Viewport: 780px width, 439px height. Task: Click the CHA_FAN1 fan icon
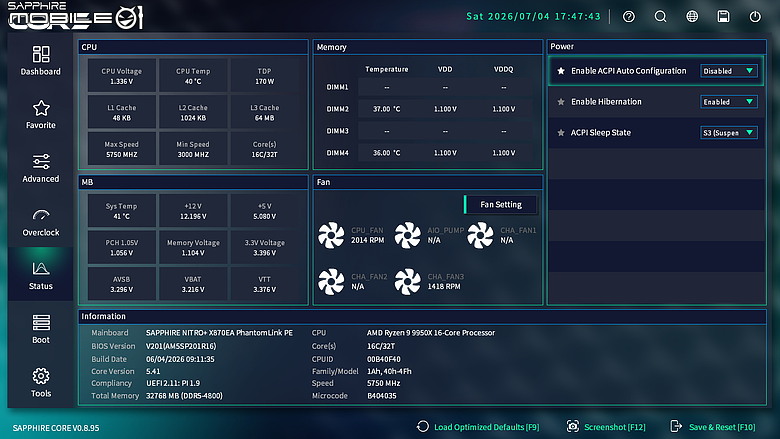(480, 235)
